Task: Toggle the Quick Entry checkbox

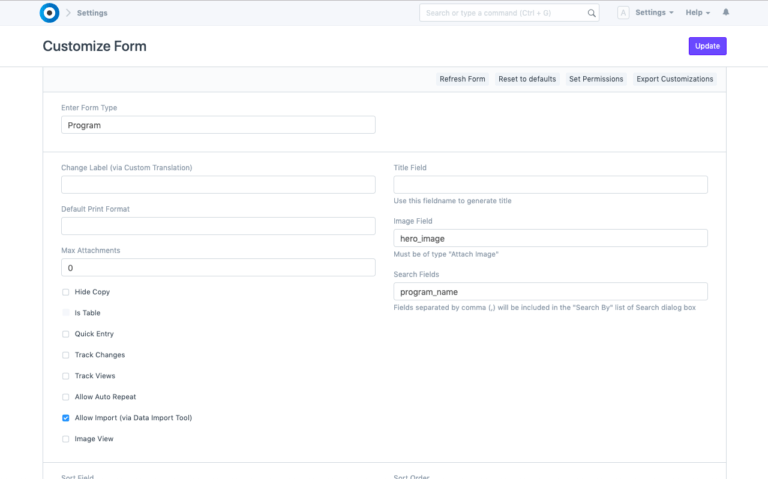Action: click(66, 334)
